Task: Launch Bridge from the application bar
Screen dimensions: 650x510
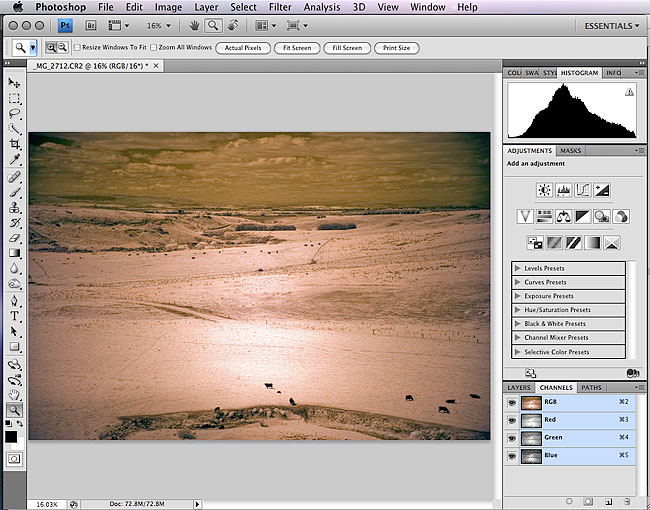Action: (x=88, y=25)
